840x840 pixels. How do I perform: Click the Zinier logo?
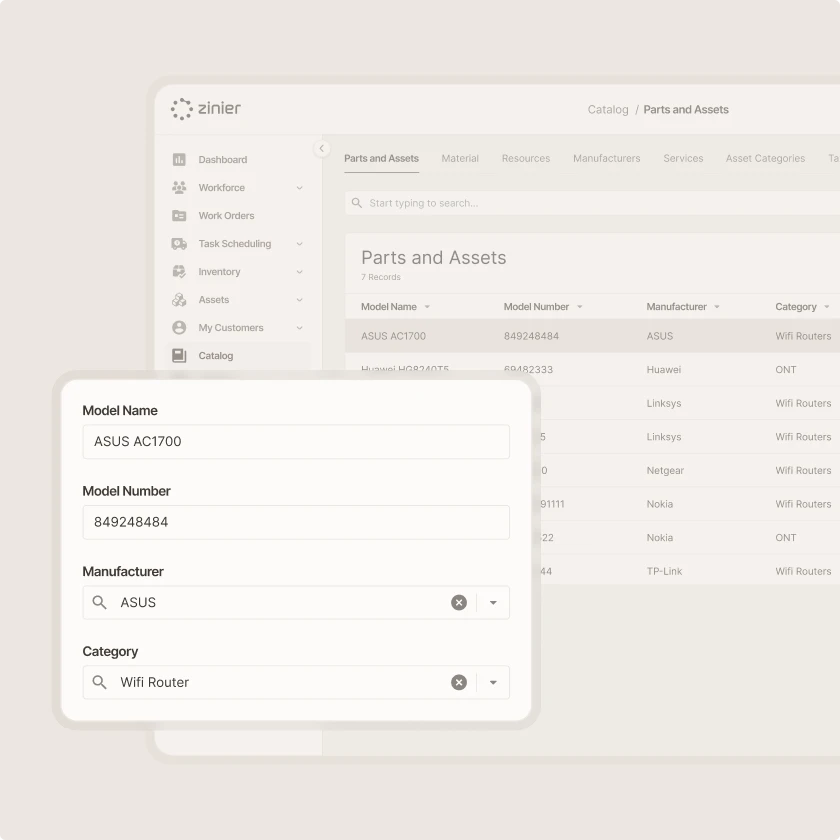tap(206, 109)
